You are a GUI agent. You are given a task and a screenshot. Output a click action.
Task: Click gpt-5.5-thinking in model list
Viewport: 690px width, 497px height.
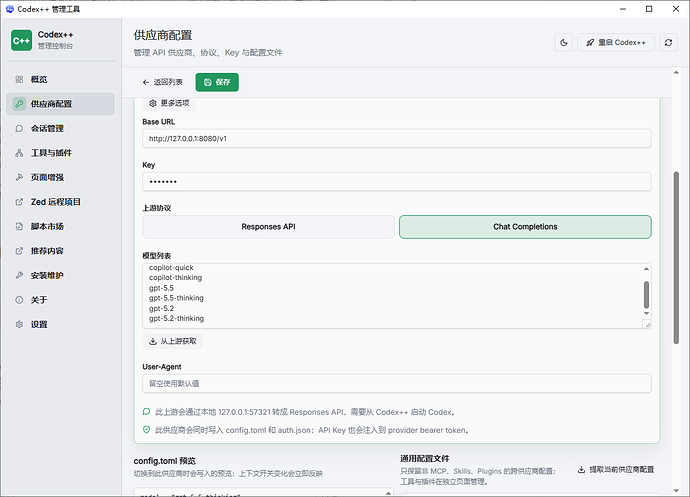click(x=176, y=298)
